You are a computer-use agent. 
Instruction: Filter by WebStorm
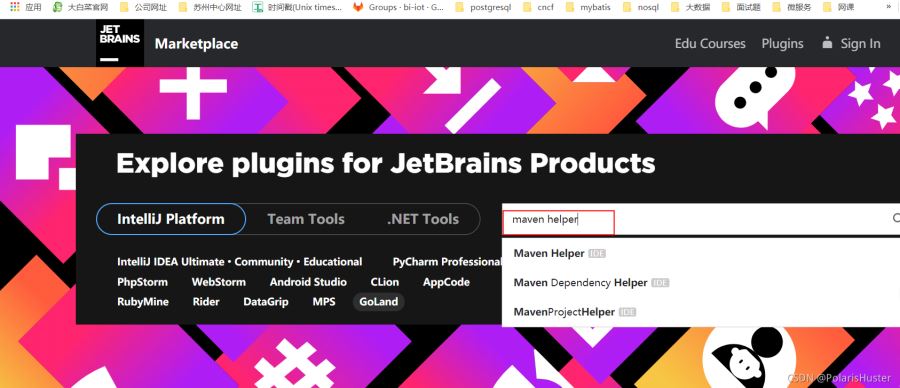pyautogui.click(x=219, y=282)
